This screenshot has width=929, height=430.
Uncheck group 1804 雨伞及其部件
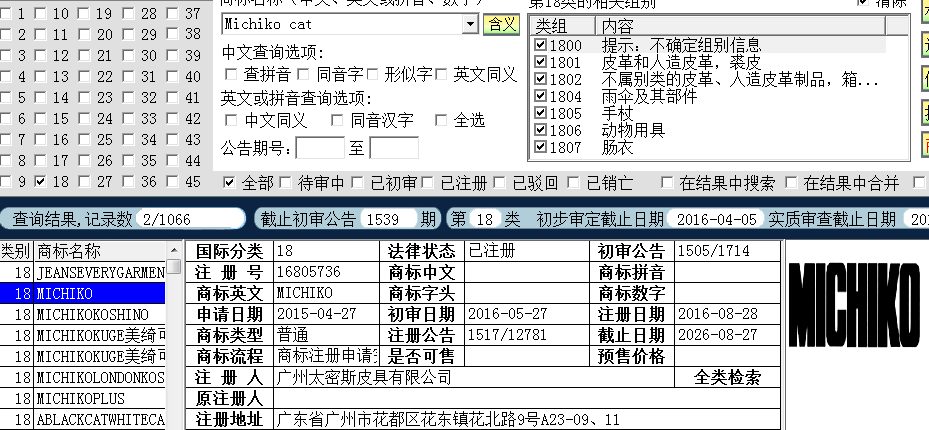(540, 96)
